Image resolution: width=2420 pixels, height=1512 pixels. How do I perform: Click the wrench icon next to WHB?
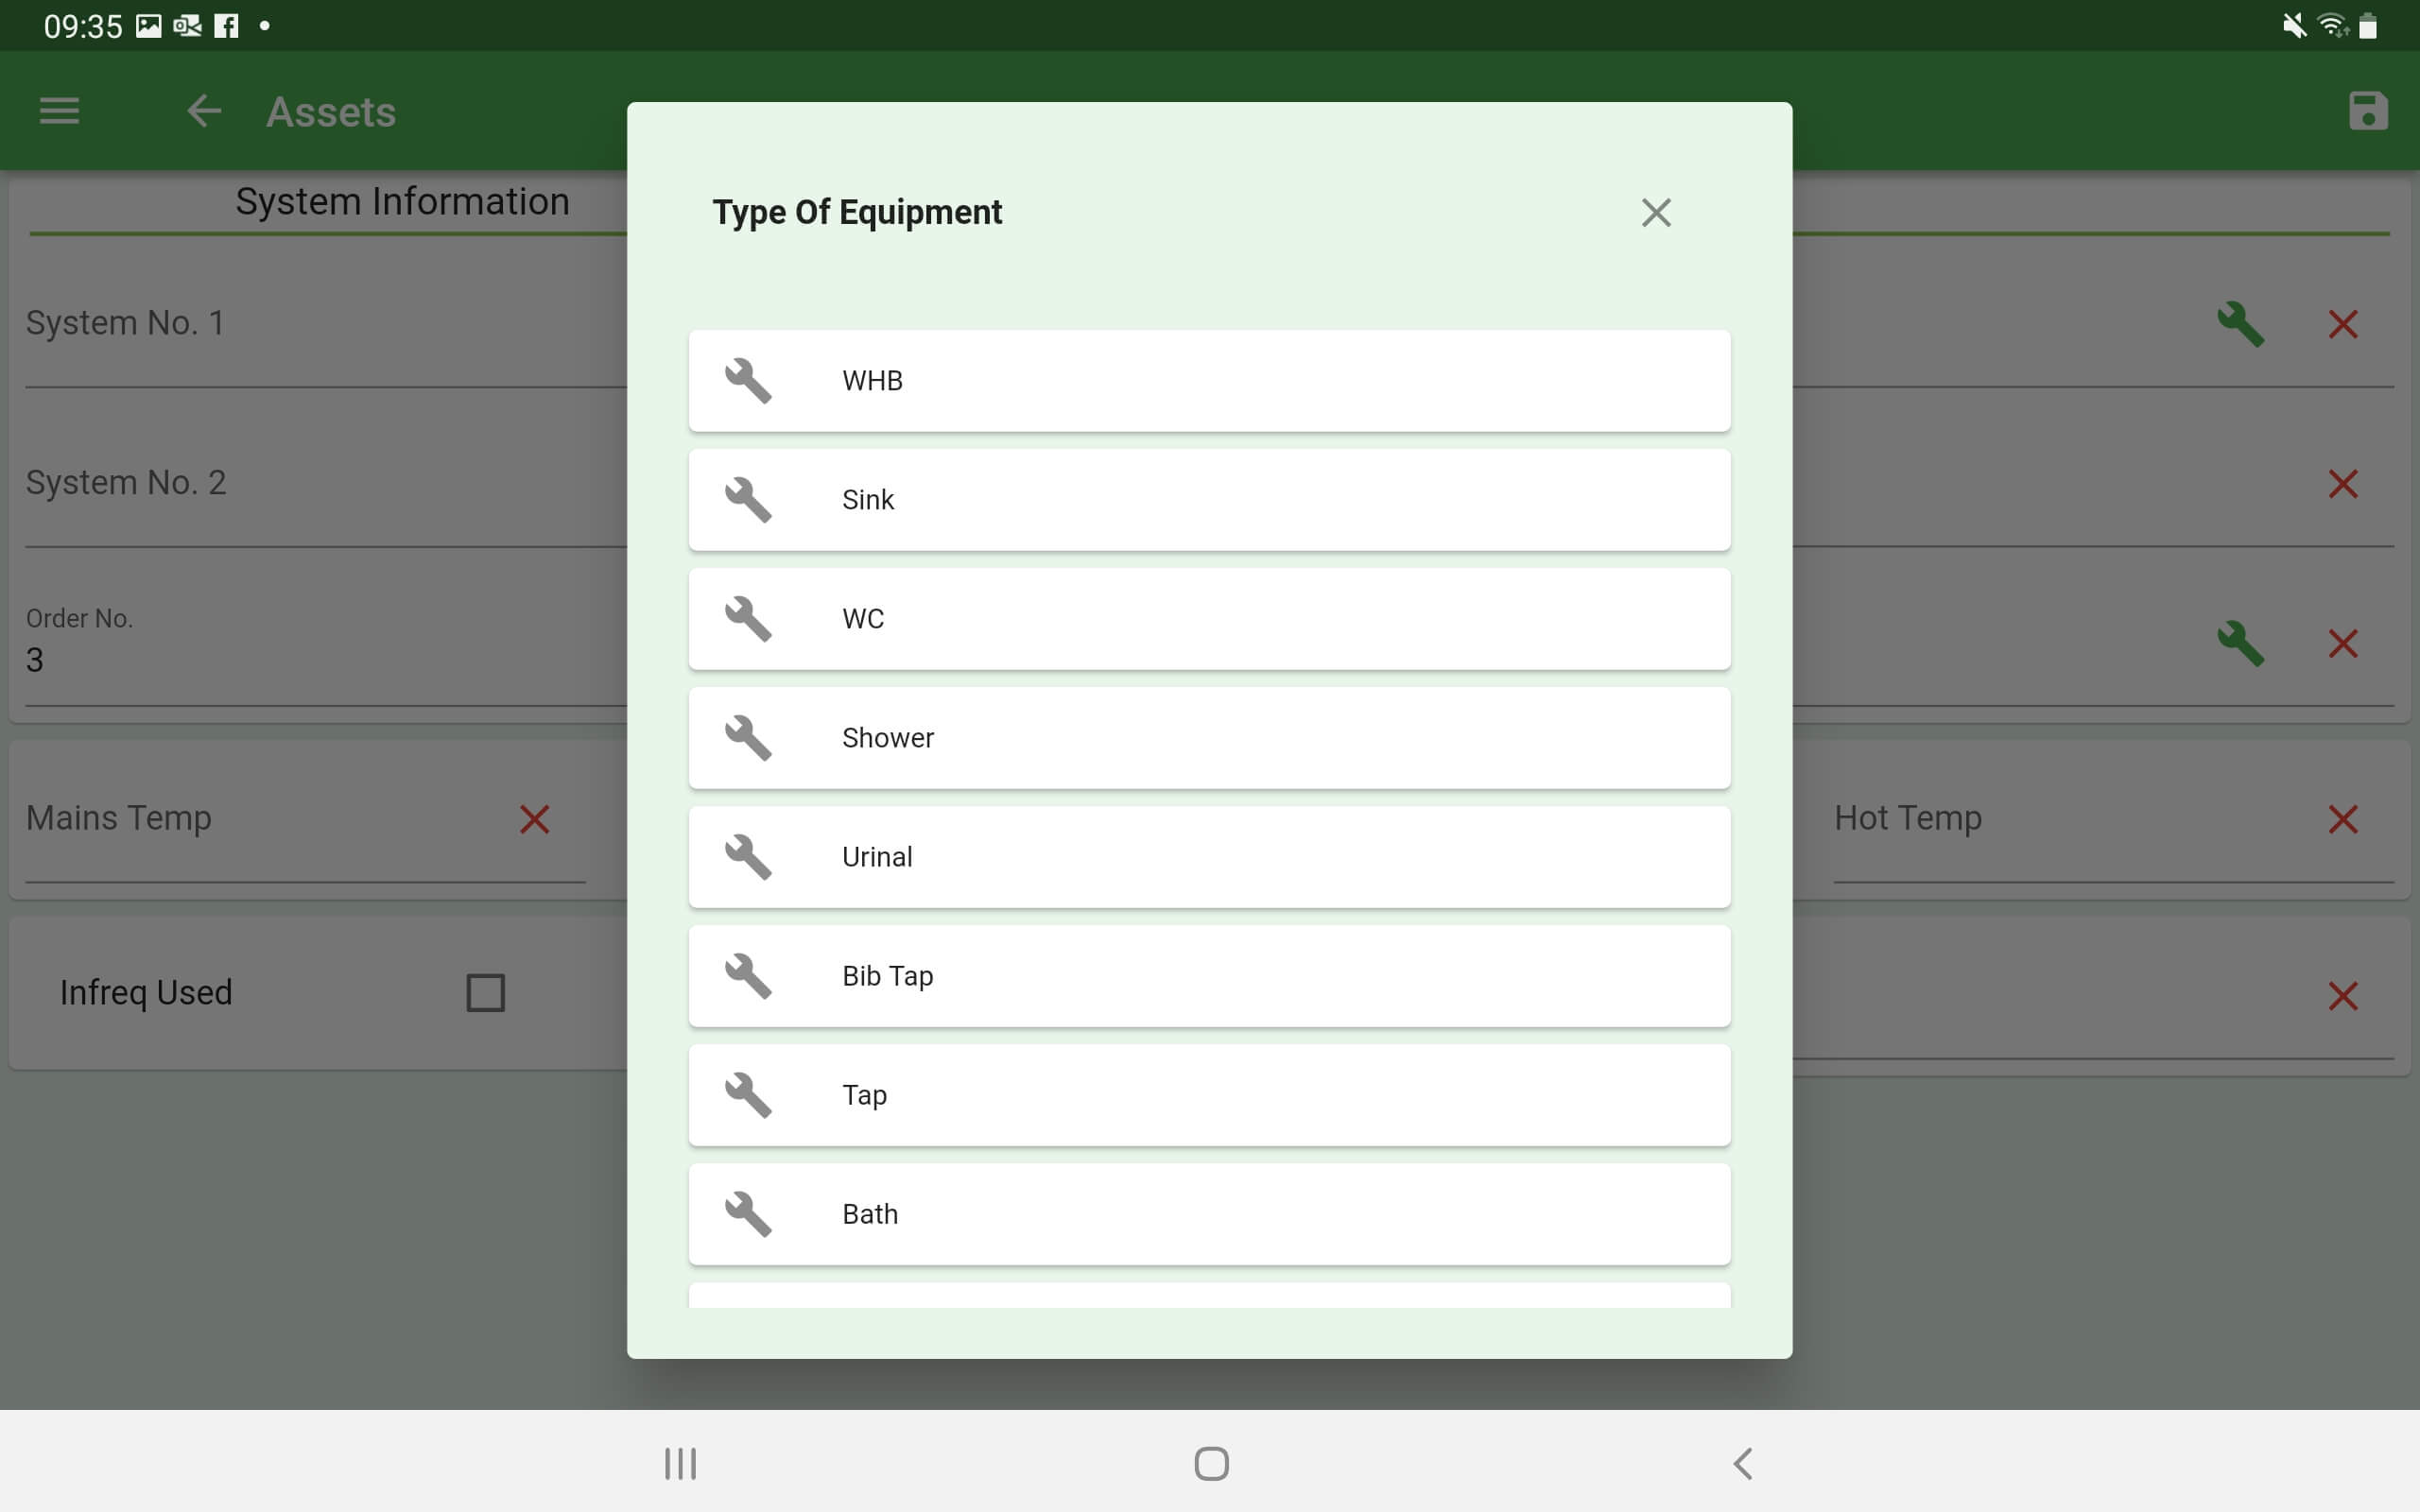click(748, 380)
